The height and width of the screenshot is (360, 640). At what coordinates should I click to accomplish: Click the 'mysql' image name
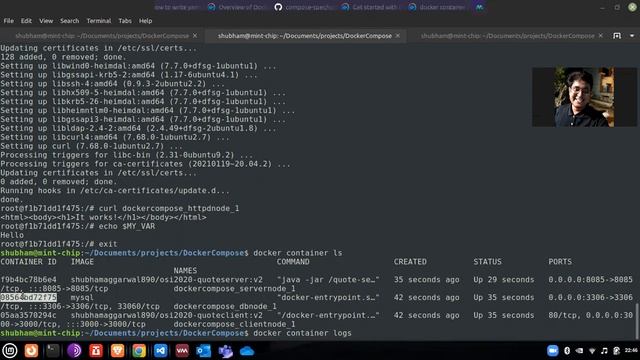coord(82,298)
